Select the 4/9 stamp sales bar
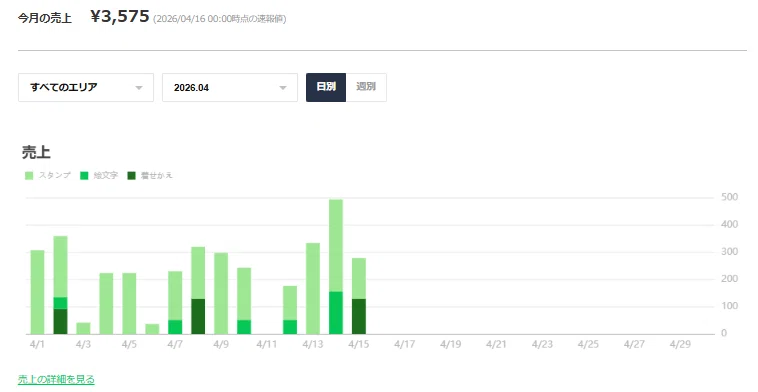758x392 pixels. point(221,293)
